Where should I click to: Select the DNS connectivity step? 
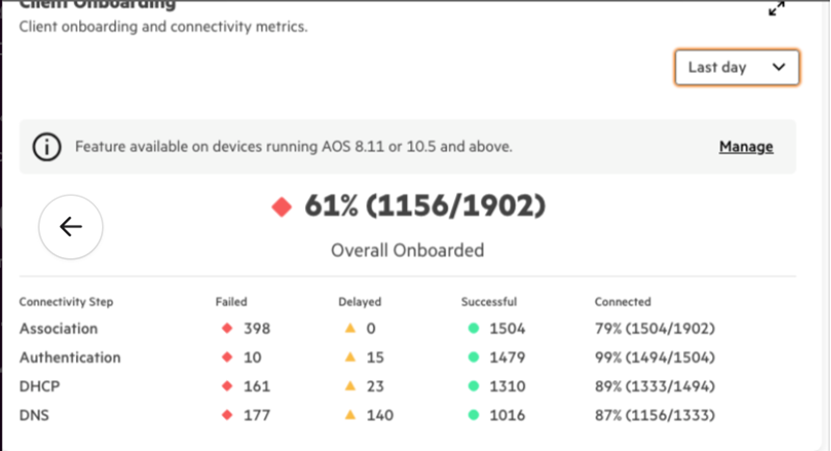(35, 415)
